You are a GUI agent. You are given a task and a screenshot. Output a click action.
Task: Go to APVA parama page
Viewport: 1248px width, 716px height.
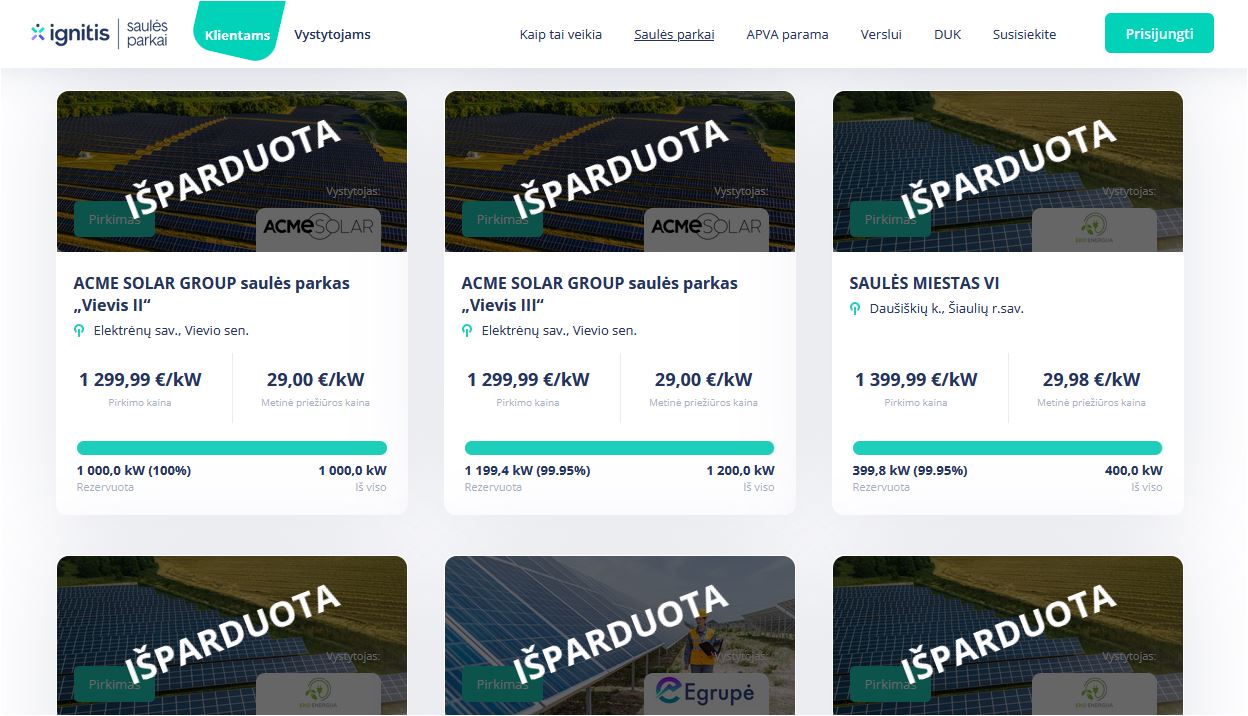(x=787, y=35)
